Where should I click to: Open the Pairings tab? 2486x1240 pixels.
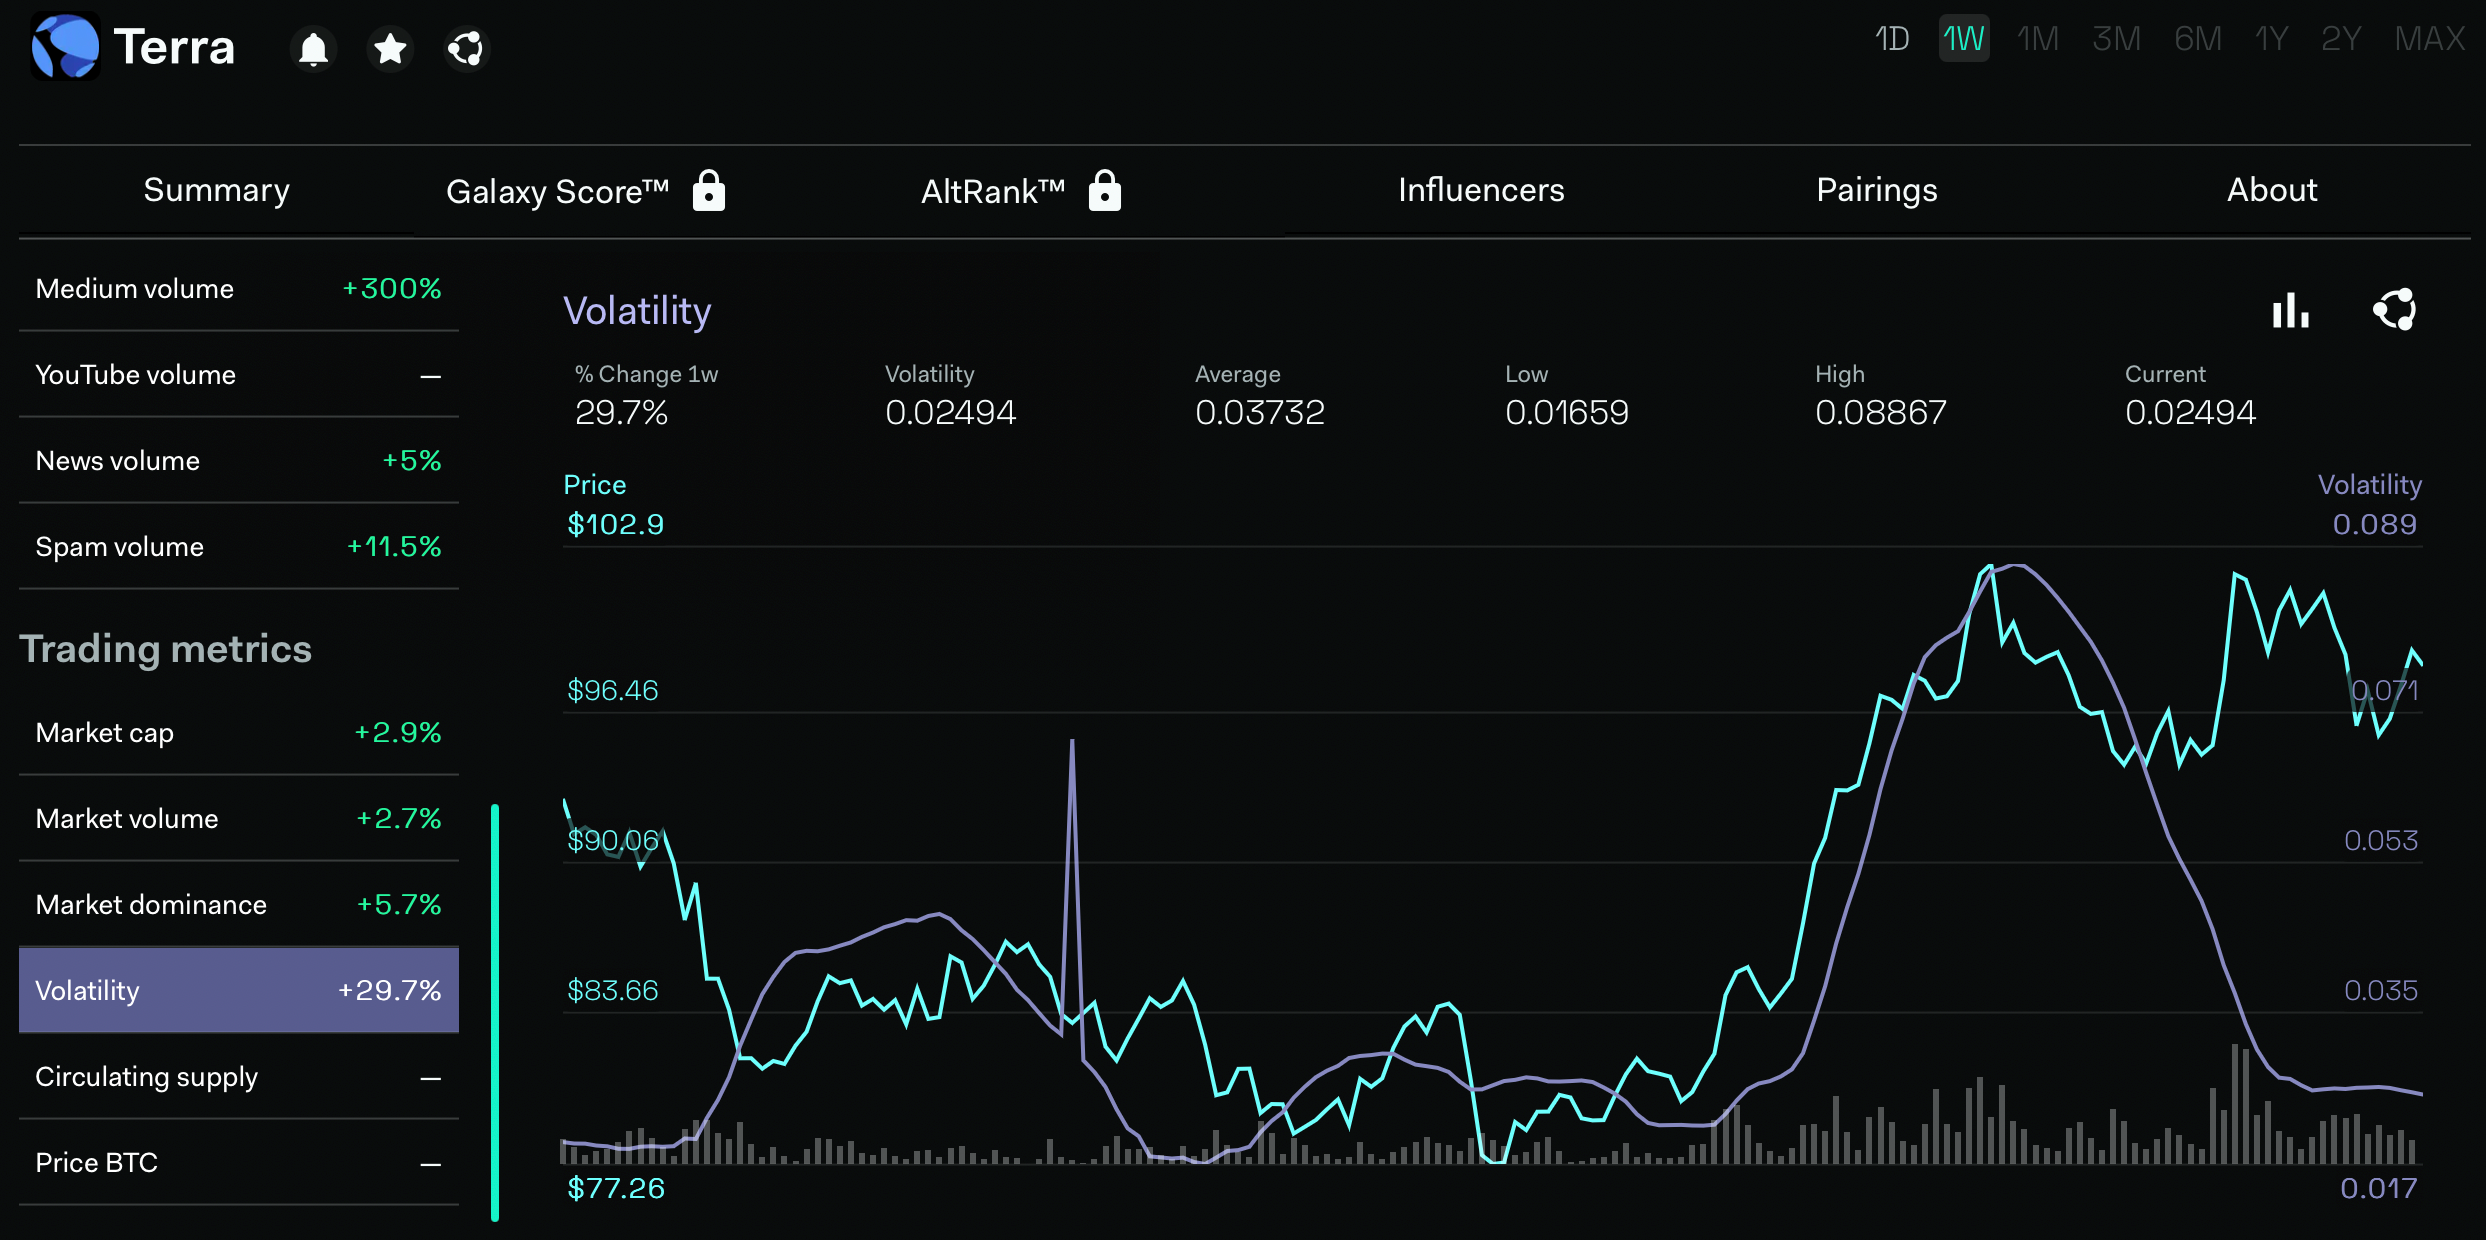point(1876,190)
